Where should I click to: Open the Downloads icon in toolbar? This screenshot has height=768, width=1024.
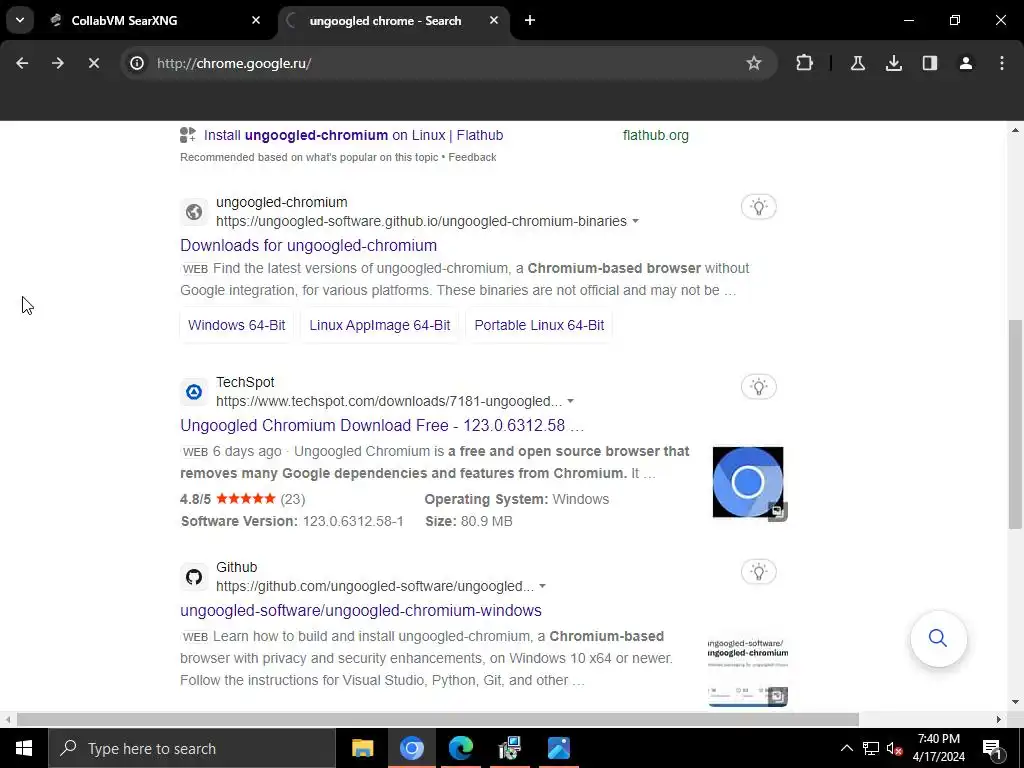click(893, 63)
